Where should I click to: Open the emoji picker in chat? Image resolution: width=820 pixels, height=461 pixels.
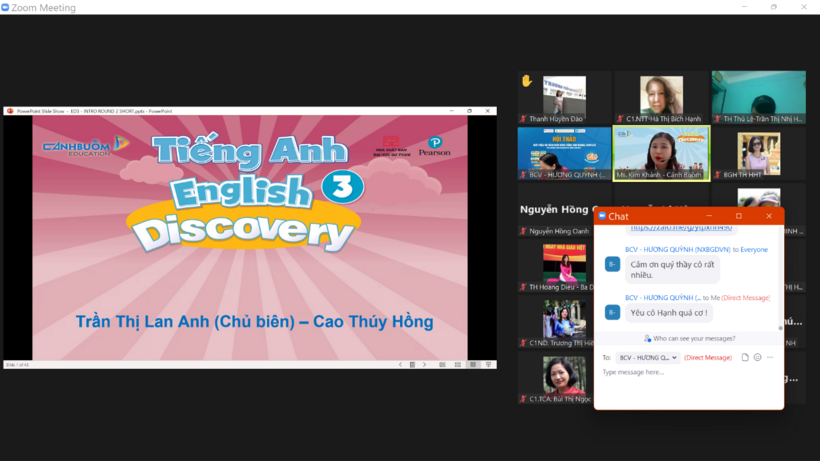coord(757,357)
